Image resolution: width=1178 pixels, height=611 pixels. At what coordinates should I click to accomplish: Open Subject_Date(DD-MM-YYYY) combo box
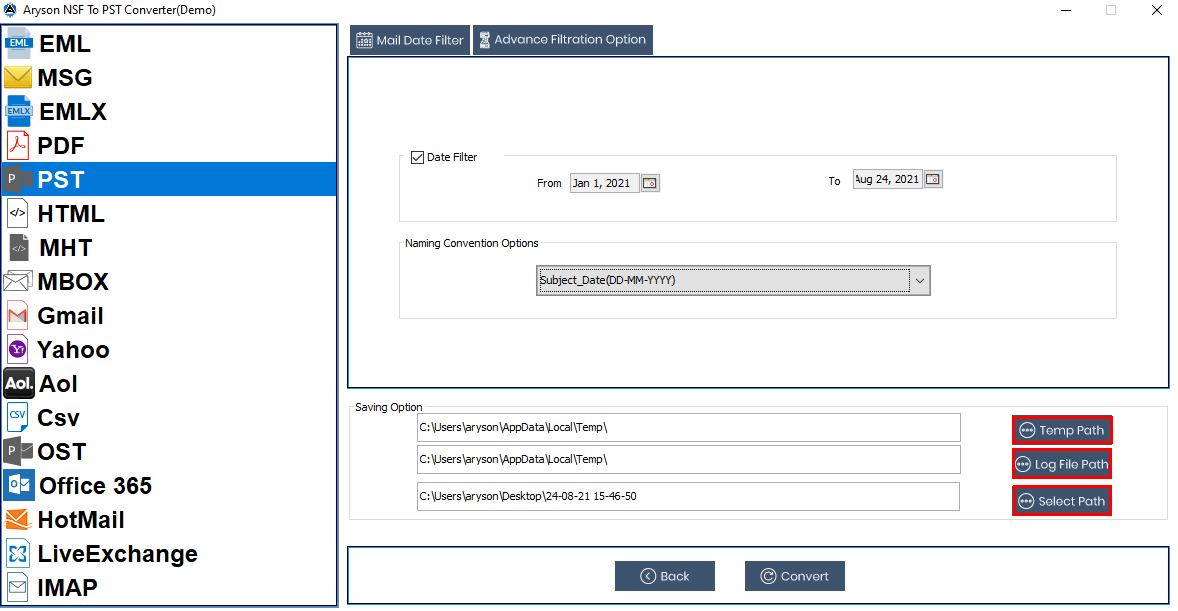pyautogui.click(x=732, y=280)
